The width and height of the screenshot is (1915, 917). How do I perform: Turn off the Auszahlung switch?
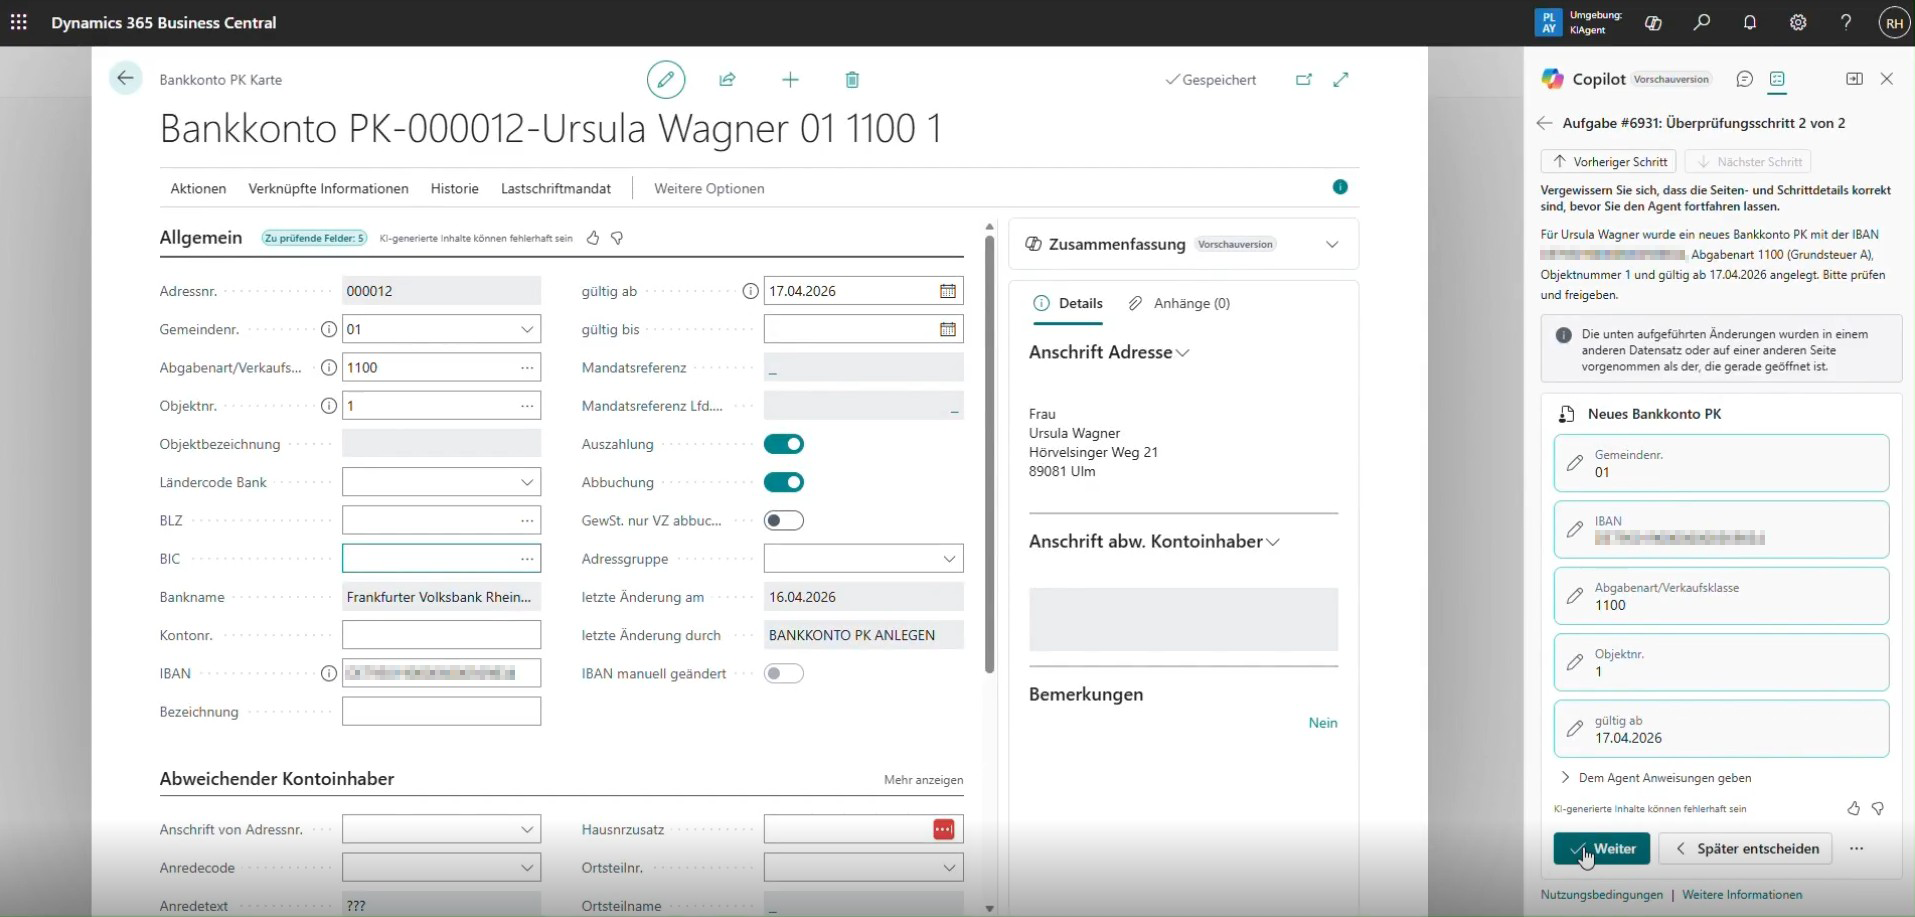784,444
